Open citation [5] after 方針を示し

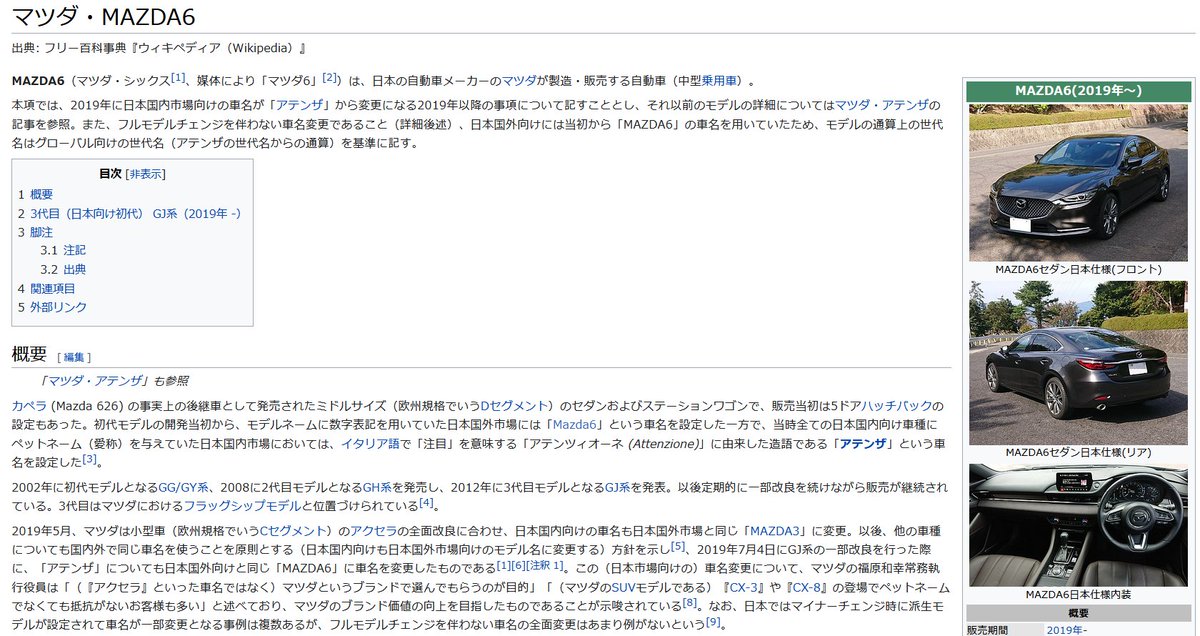pos(677,545)
